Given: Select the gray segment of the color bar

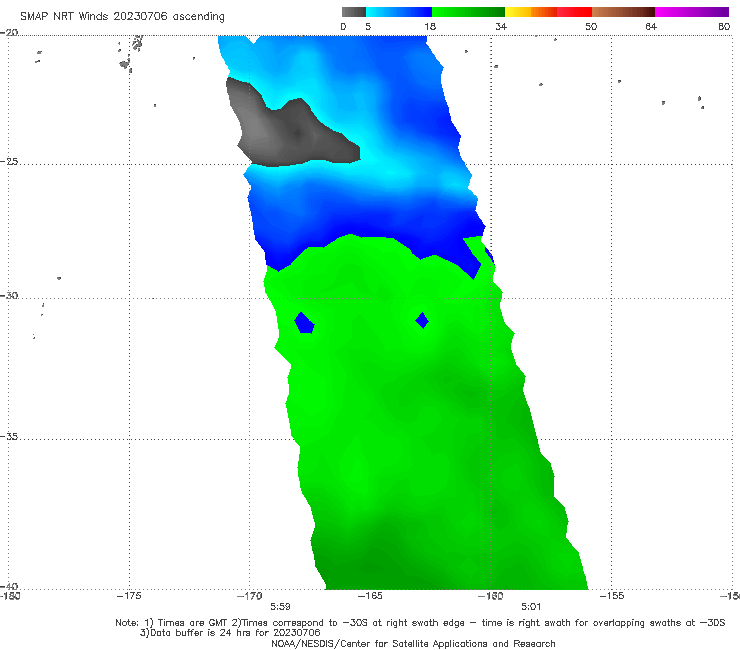Looking at the screenshot, I should (x=354, y=12).
